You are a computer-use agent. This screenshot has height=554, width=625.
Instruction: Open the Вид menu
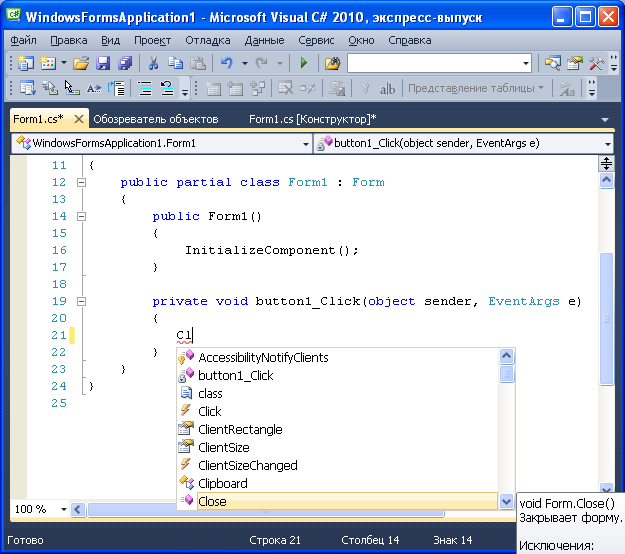110,40
